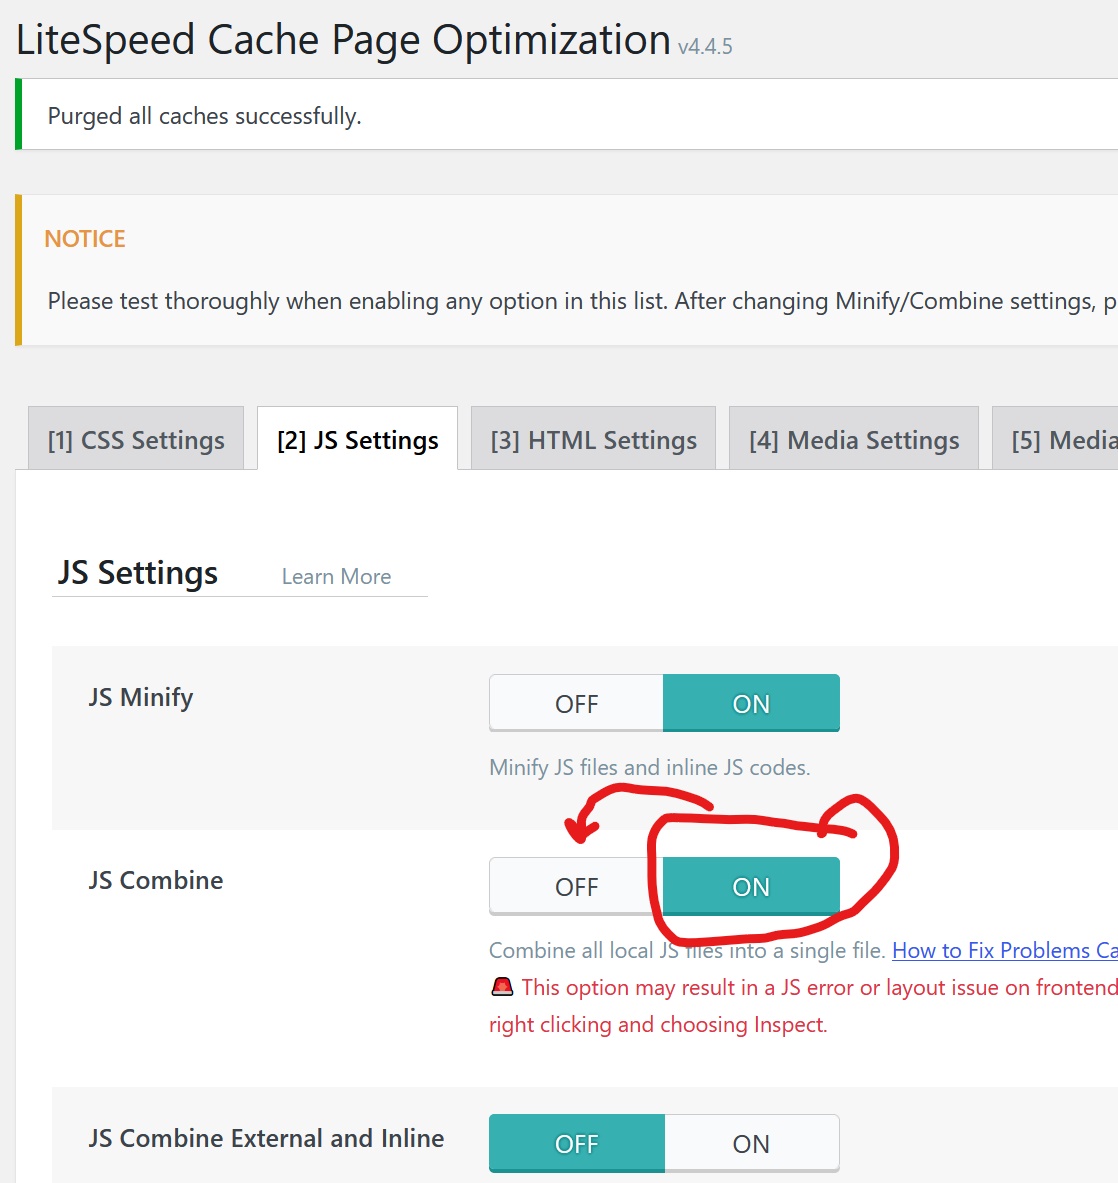Image resolution: width=1118 pixels, height=1183 pixels.
Task: Select the [4] Media Settings tab
Action: tap(853, 438)
